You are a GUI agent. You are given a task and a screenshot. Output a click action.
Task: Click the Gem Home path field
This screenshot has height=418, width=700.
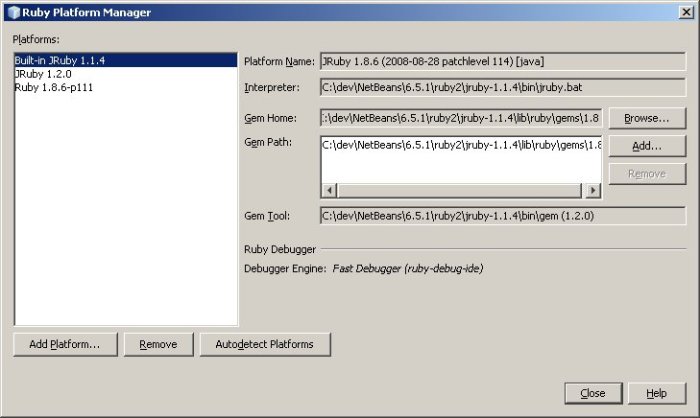(461, 118)
